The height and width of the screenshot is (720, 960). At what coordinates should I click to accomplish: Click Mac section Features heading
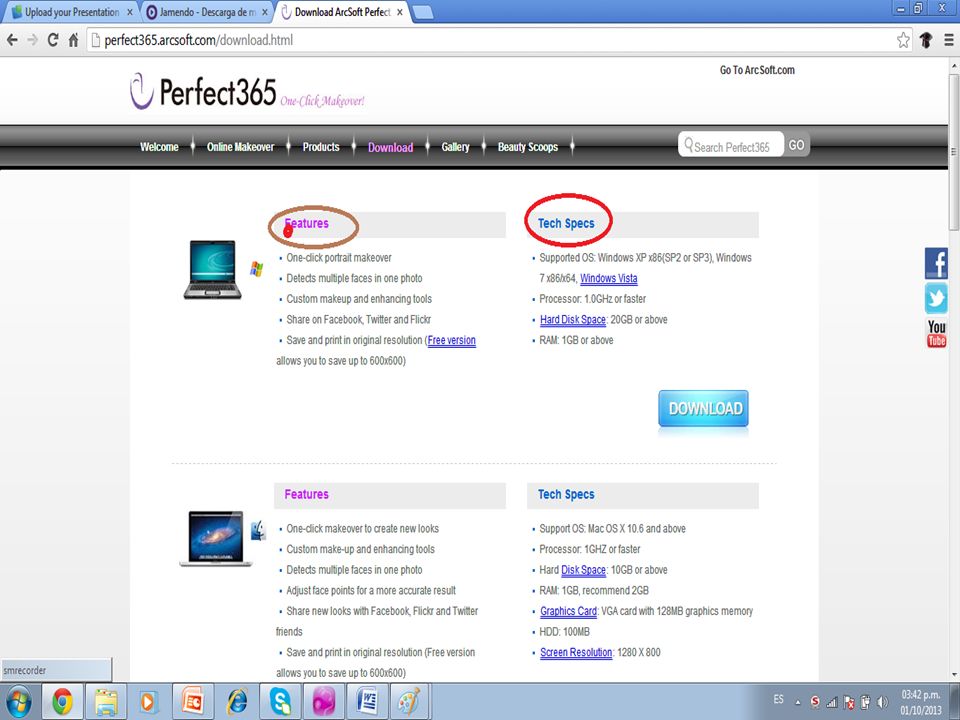point(306,494)
